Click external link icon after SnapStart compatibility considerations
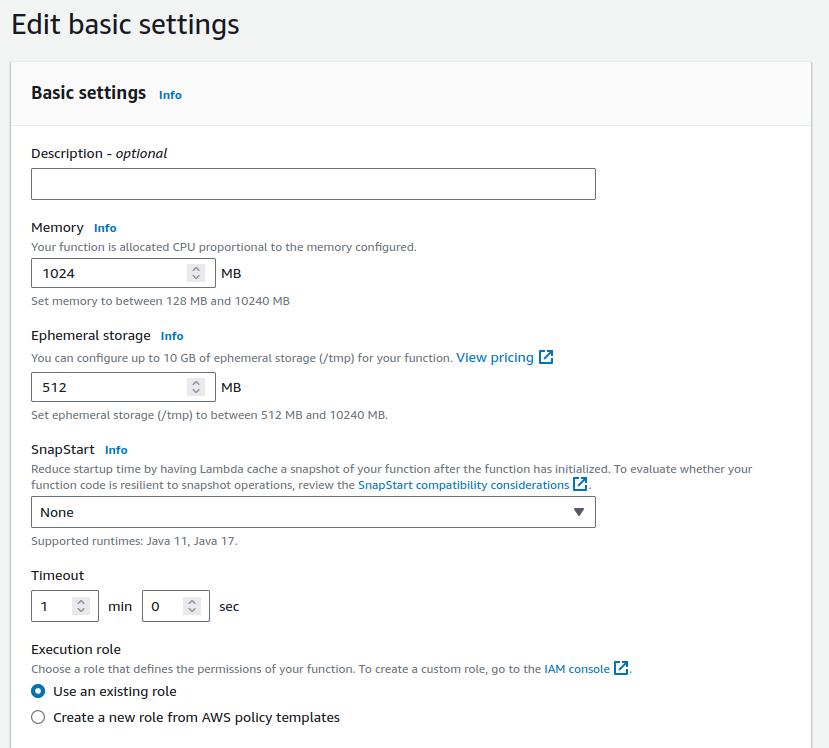829x748 pixels. pos(581,483)
